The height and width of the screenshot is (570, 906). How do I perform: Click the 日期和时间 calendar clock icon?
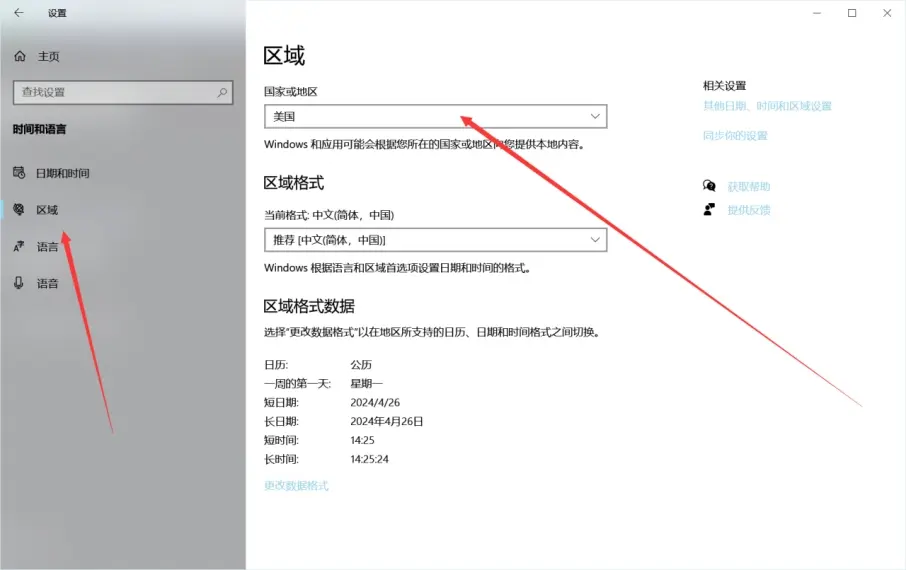[x=19, y=172]
